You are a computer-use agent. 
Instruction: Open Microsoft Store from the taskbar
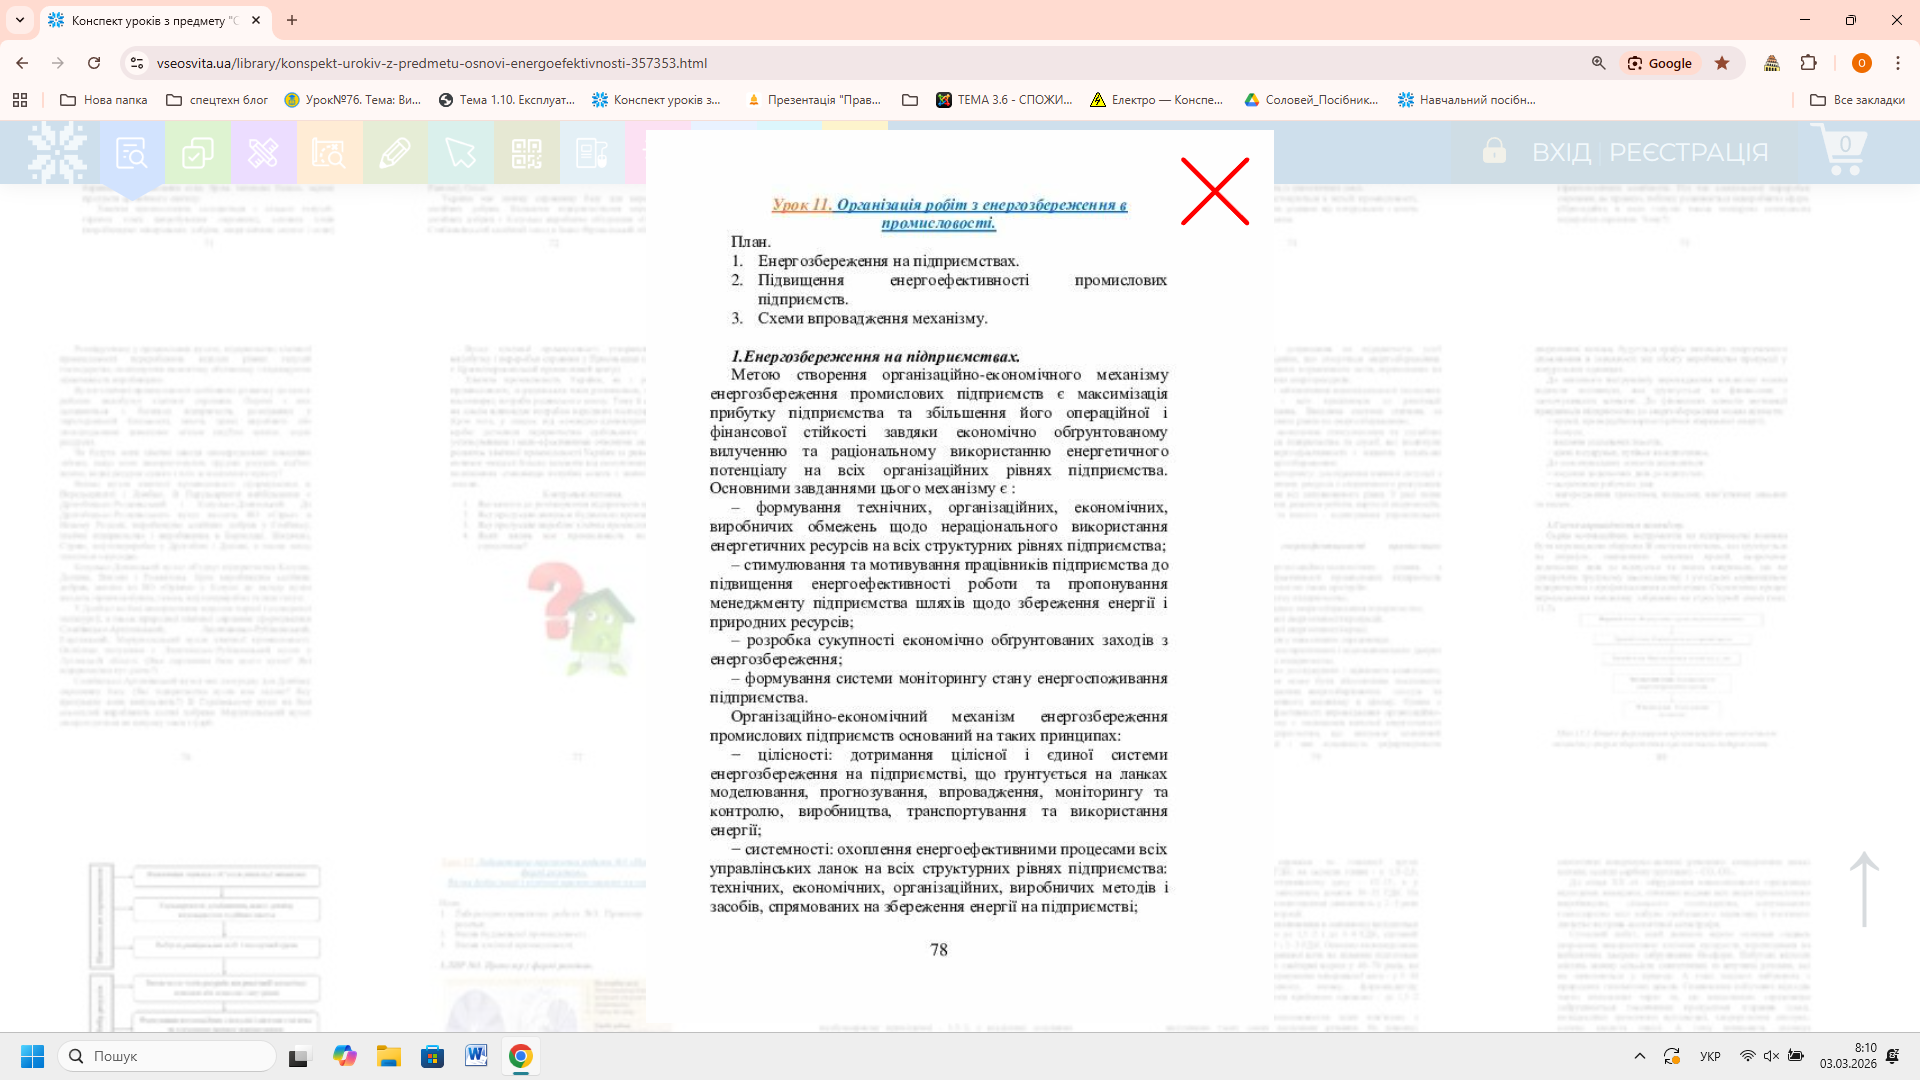(433, 1056)
